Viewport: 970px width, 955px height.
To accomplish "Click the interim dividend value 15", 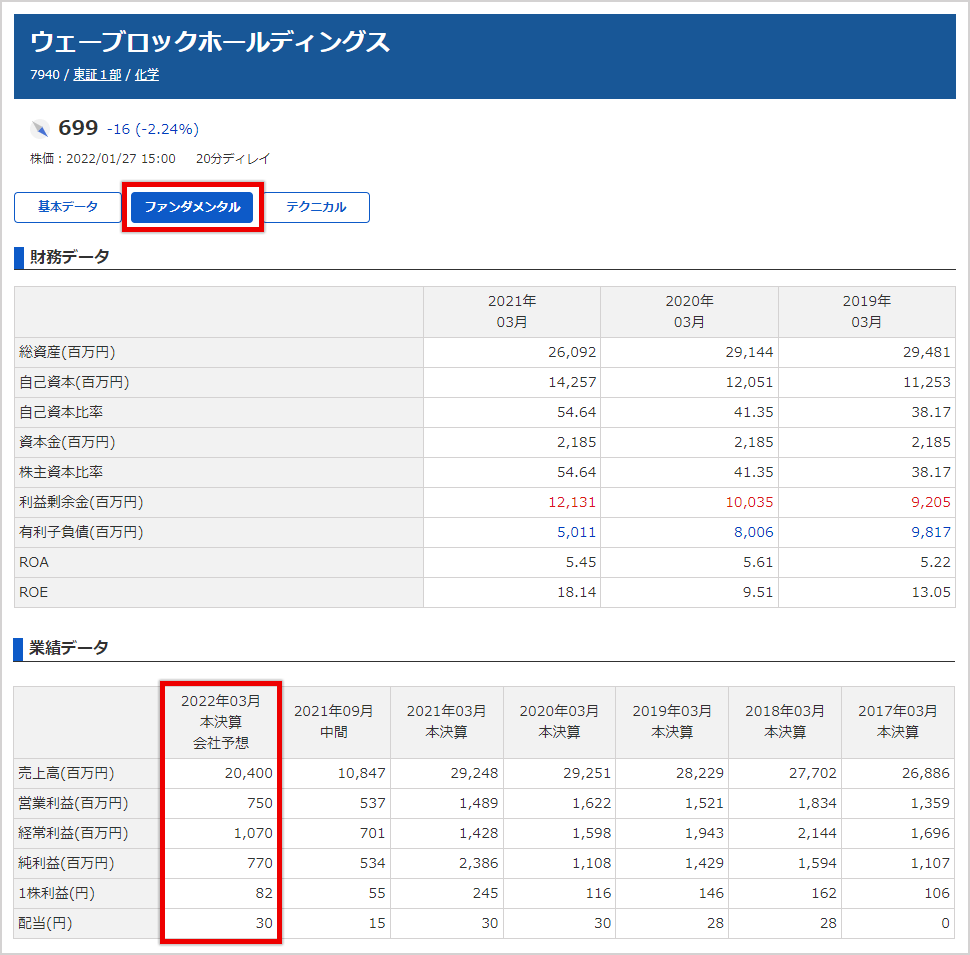I will point(377,923).
